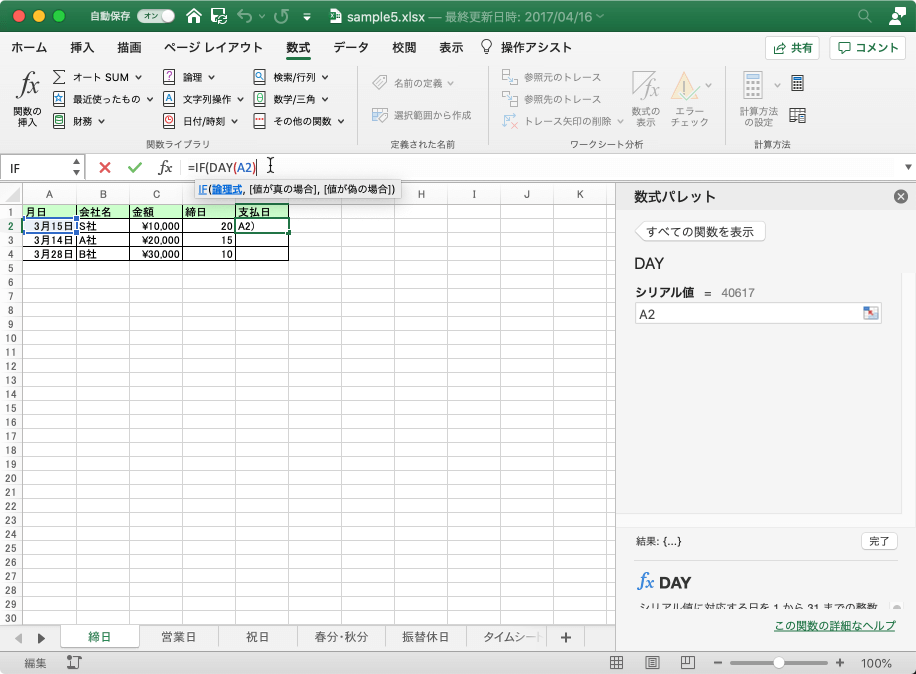Add a new sheet with plus button
Viewport: 916px width, 674px height.
pos(565,638)
